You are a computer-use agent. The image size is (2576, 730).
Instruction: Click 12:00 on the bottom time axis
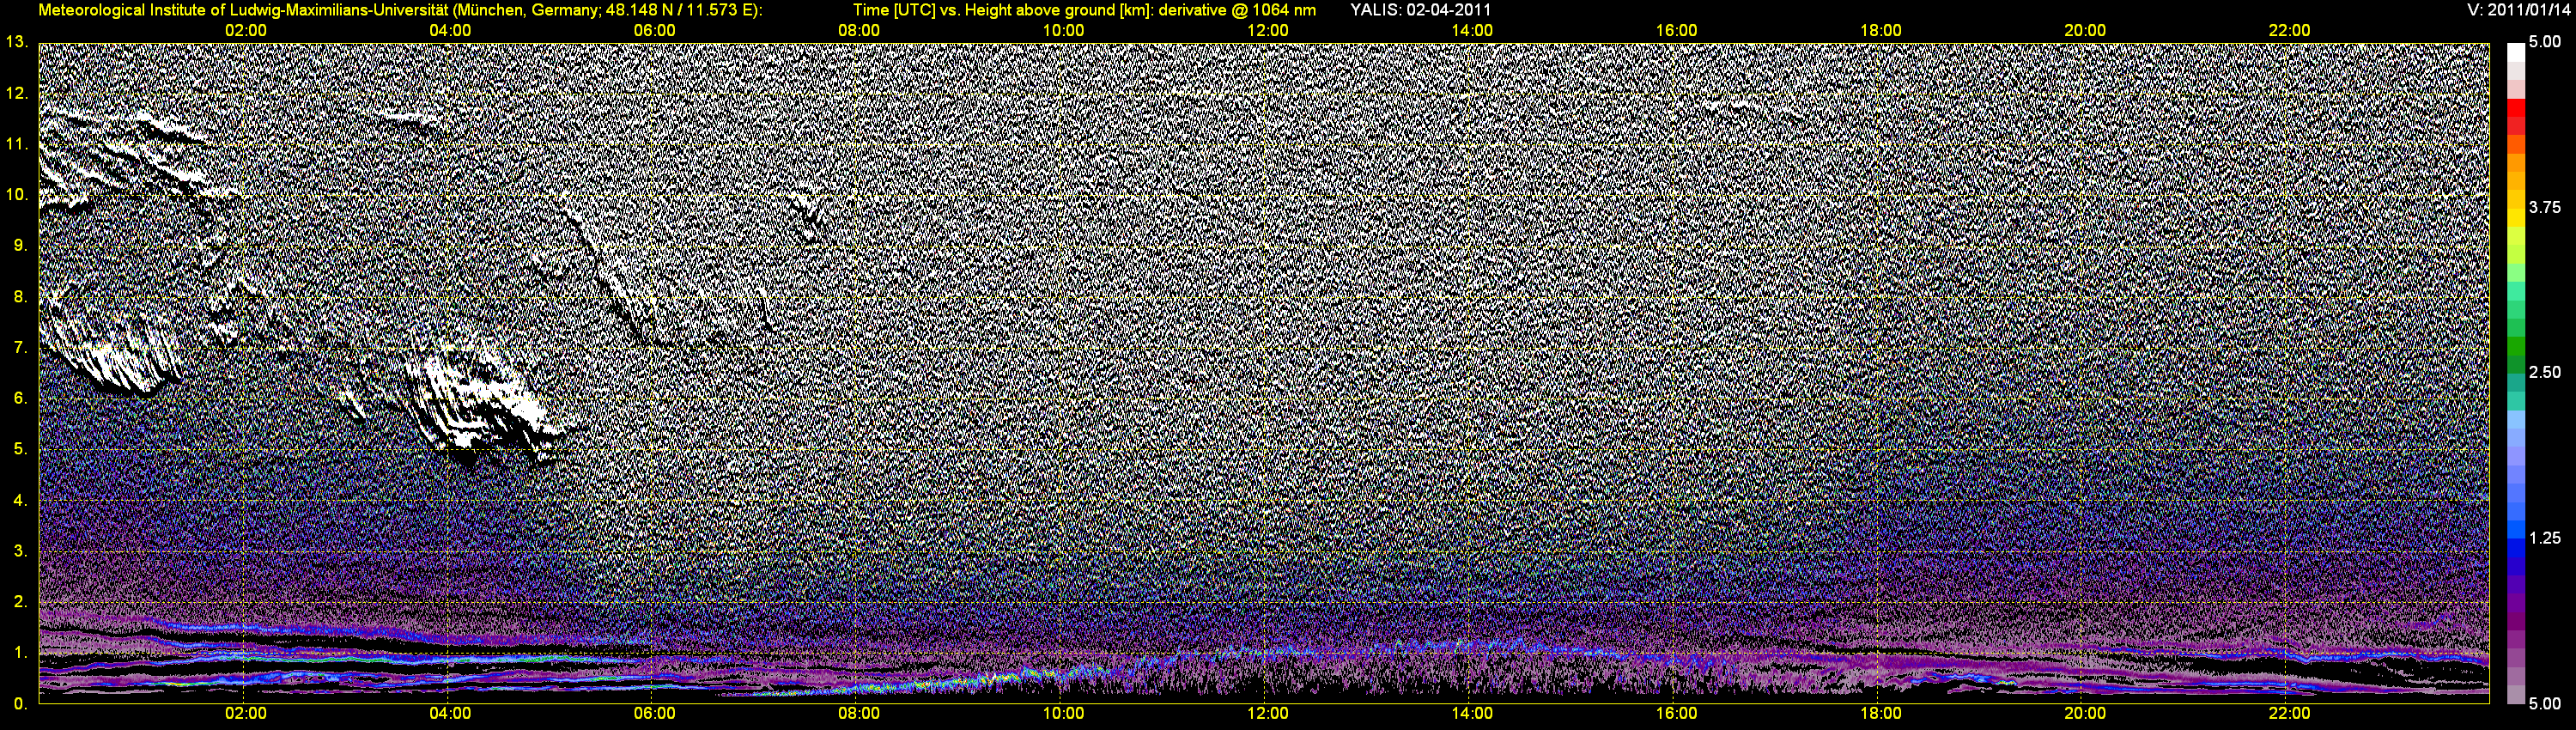(x=1267, y=713)
